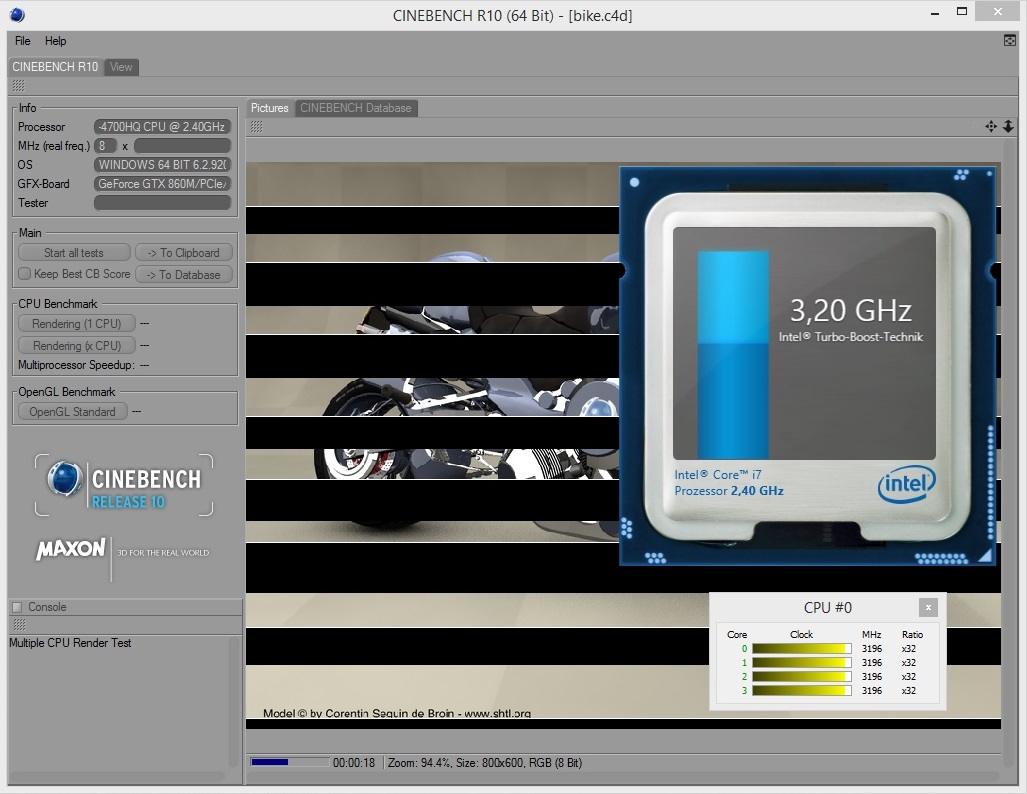Click the Multiprocessor Speedup label
Image resolution: width=1027 pixels, height=794 pixels.
pos(76,365)
